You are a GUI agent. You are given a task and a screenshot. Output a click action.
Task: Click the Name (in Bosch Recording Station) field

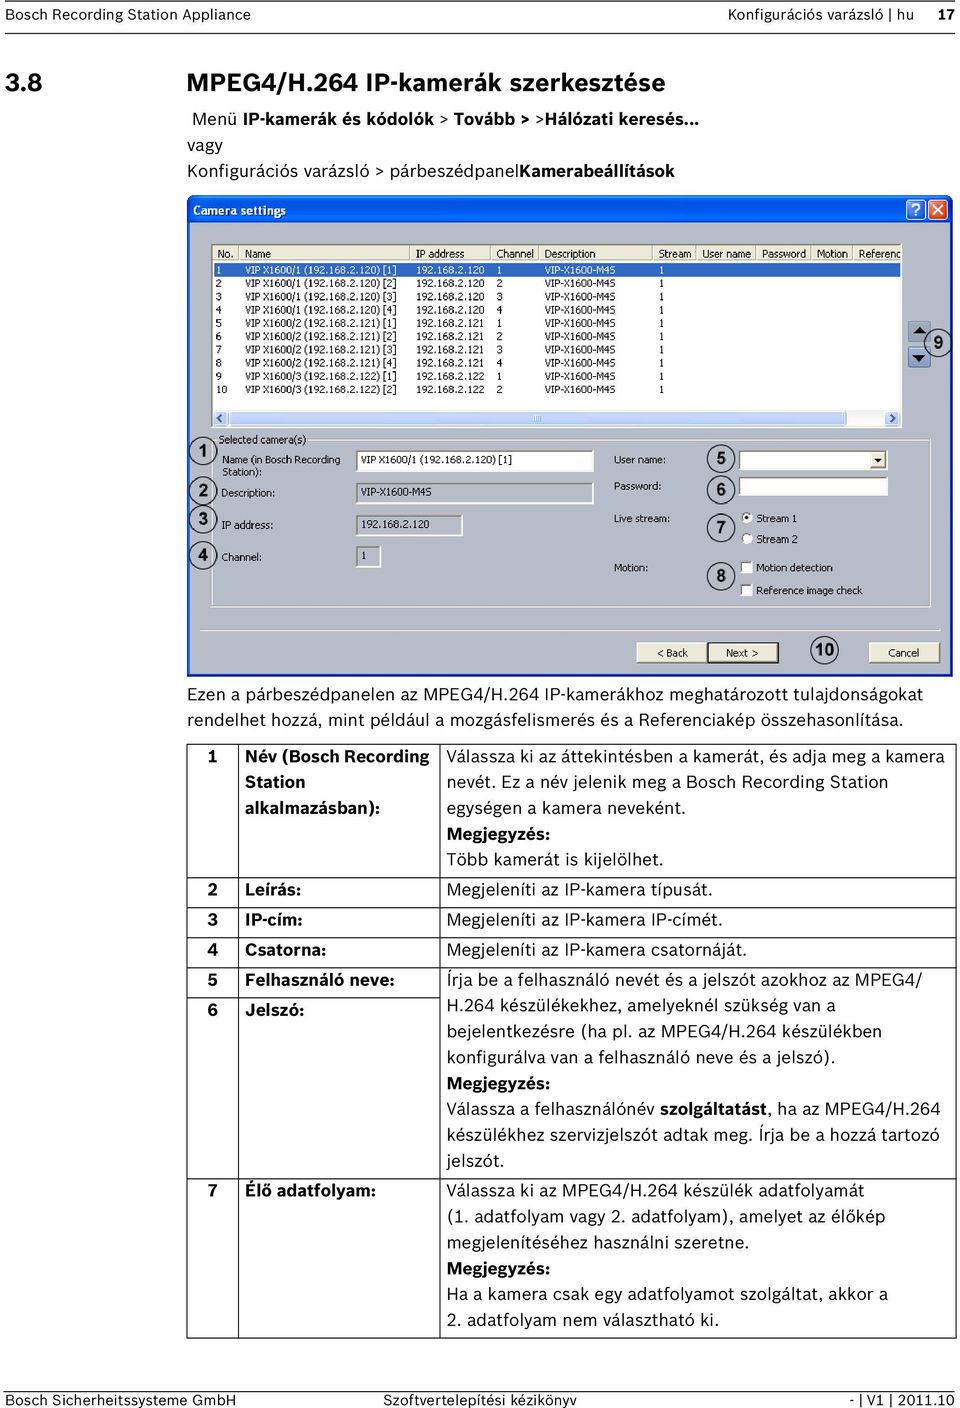pyautogui.click(x=474, y=460)
